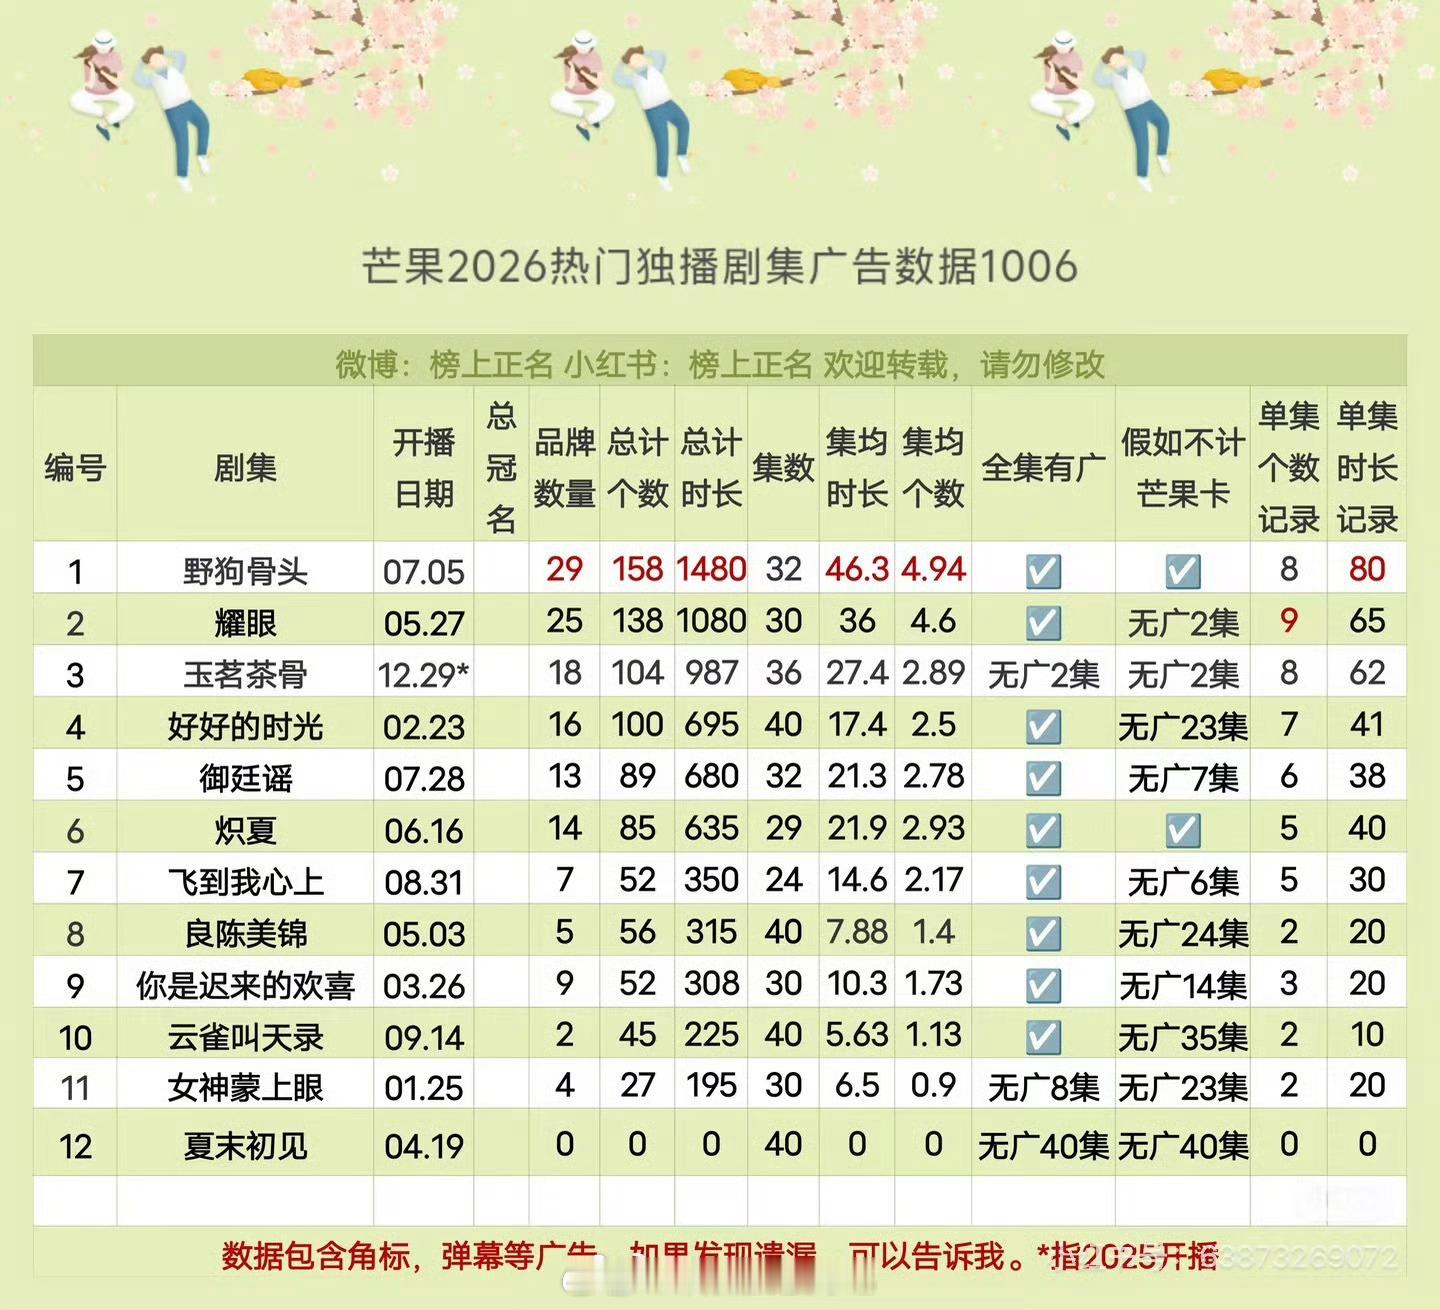The image size is (1440, 1310).
Task: Click average duration value 7.88
Action: click(857, 931)
